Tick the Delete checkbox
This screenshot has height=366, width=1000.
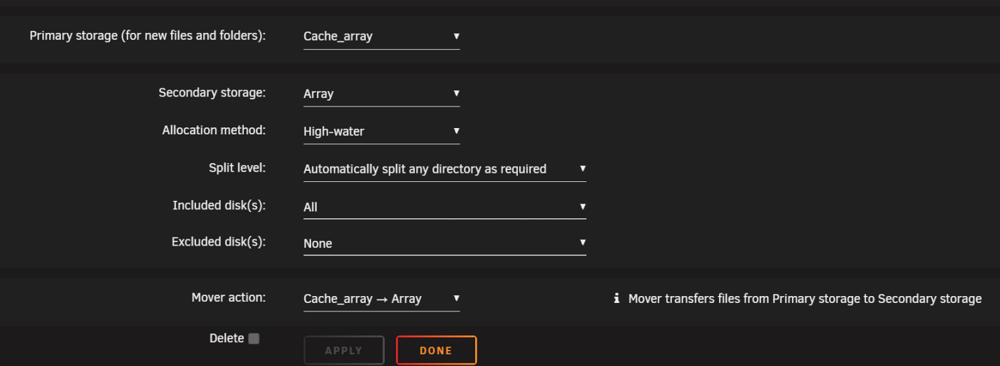[x=254, y=339]
